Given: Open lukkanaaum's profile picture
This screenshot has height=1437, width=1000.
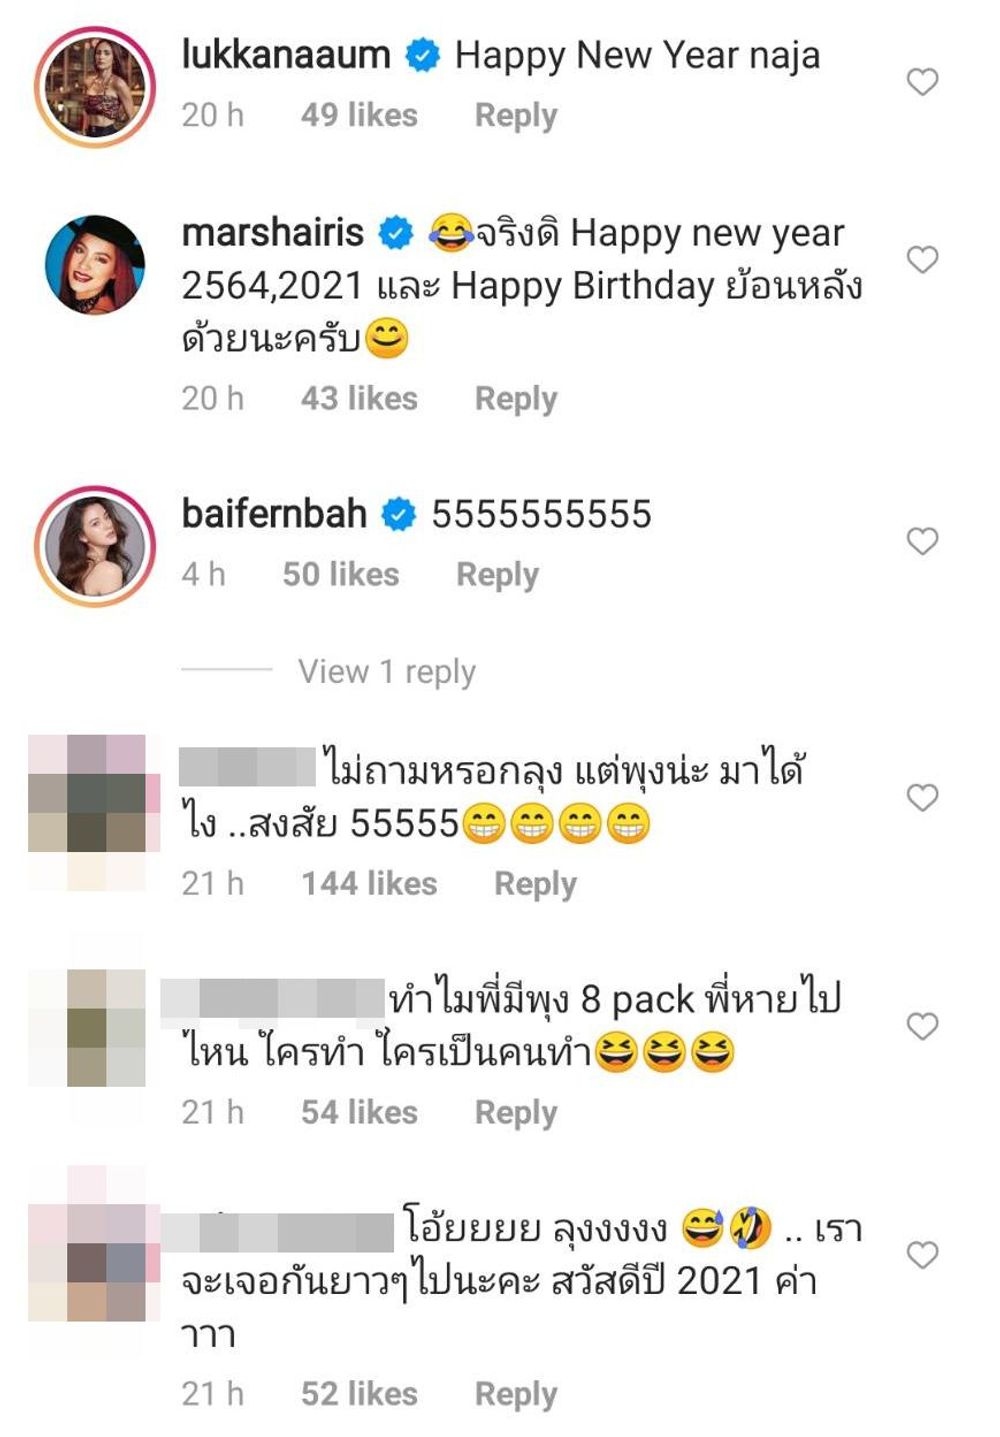Looking at the screenshot, I should (x=95, y=88).
